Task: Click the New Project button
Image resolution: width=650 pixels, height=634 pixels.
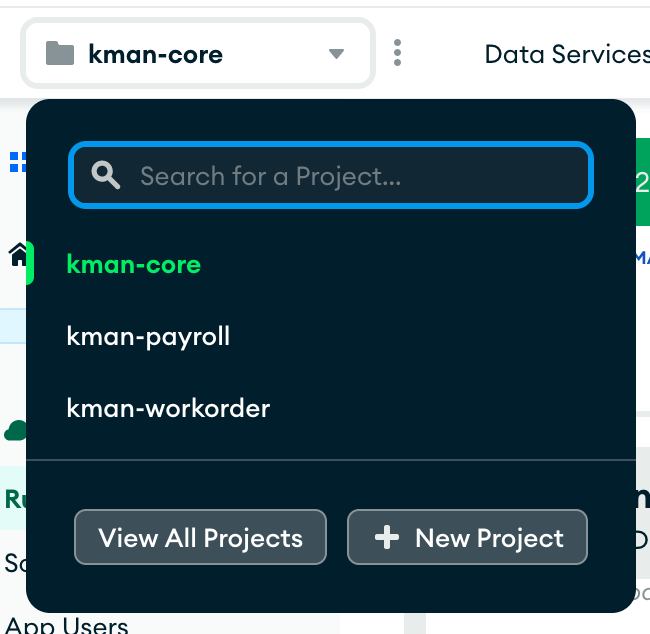Action: (467, 538)
